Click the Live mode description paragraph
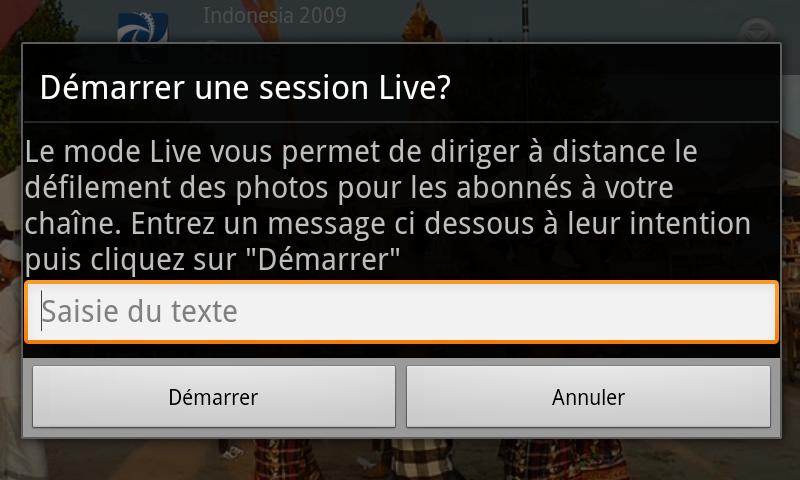This screenshot has height=480, width=800. [388, 205]
